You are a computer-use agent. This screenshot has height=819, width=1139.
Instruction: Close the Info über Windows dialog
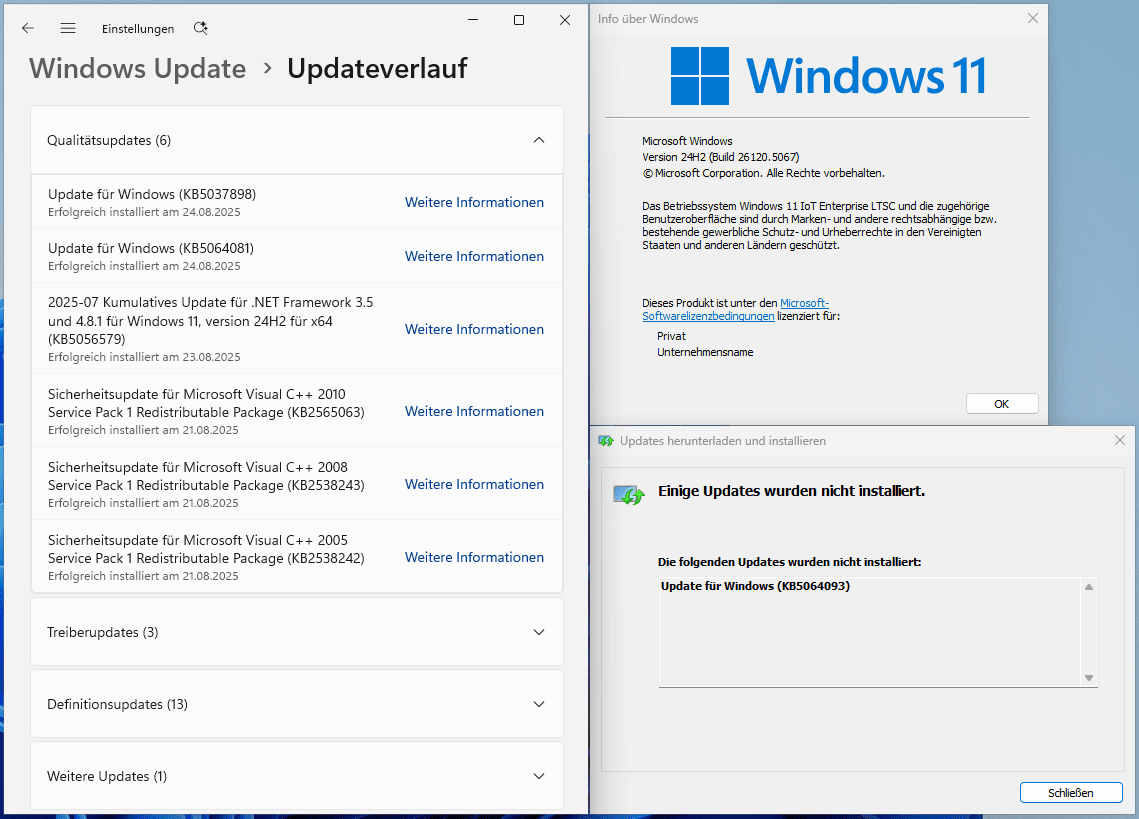1033,18
